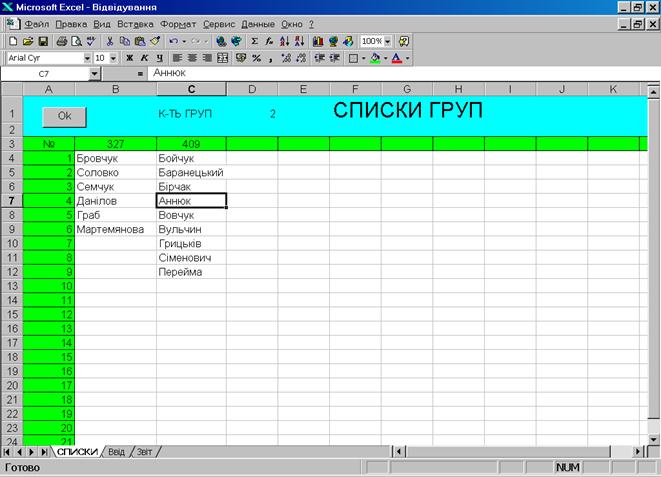Toggle underline formatting button
Viewport: 661px width, 477px height.
[x=159, y=58]
